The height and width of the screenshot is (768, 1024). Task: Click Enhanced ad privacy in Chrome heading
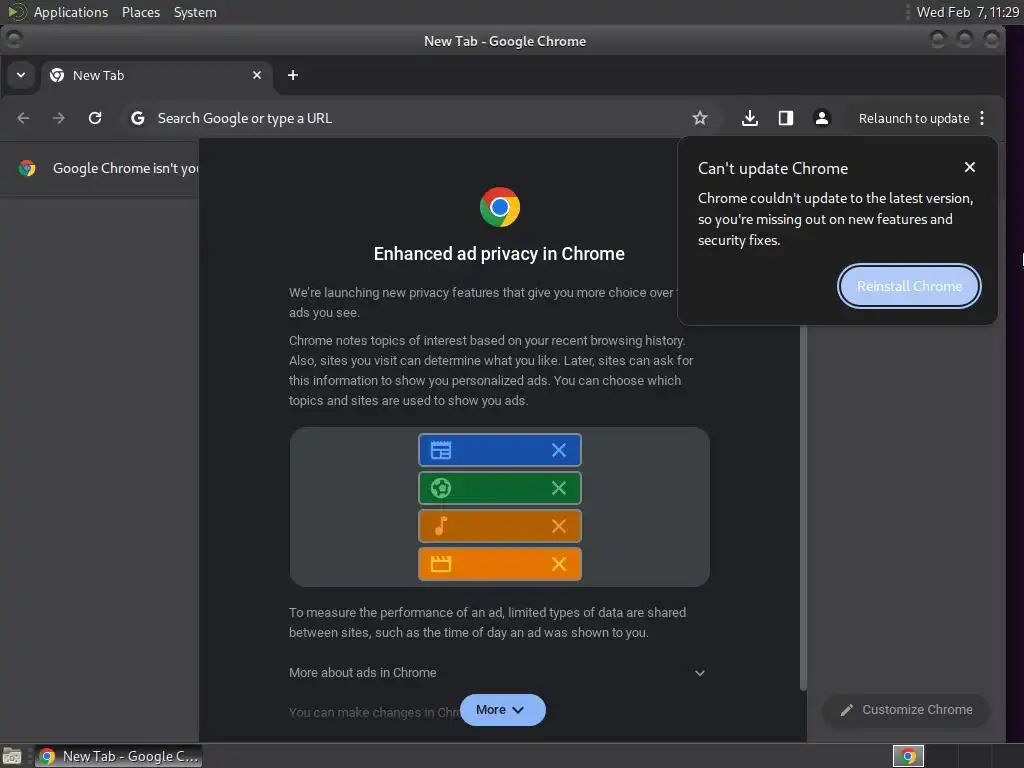499,253
